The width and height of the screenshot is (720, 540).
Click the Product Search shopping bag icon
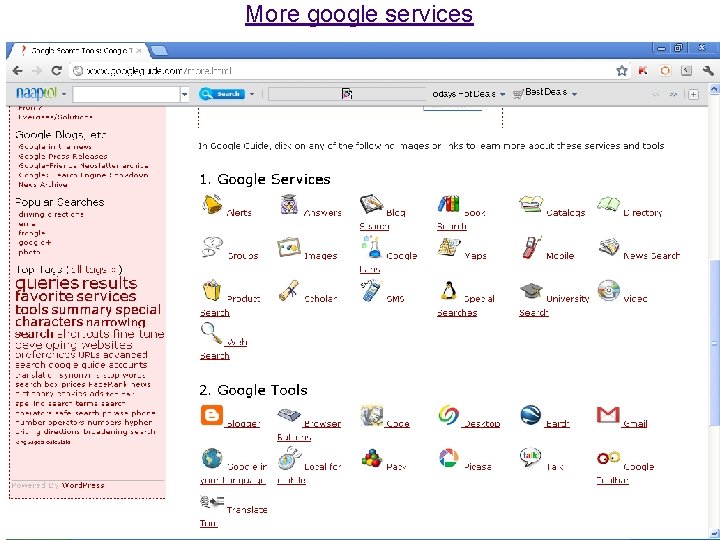pyautogui.click(x=212, y=290)
